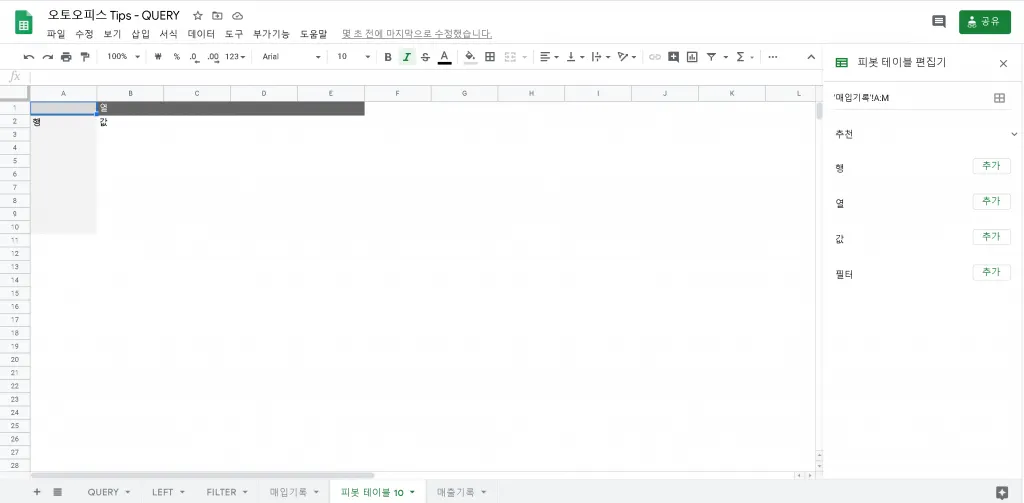
Task: Show more toolbar options
Action: (773, 57)
